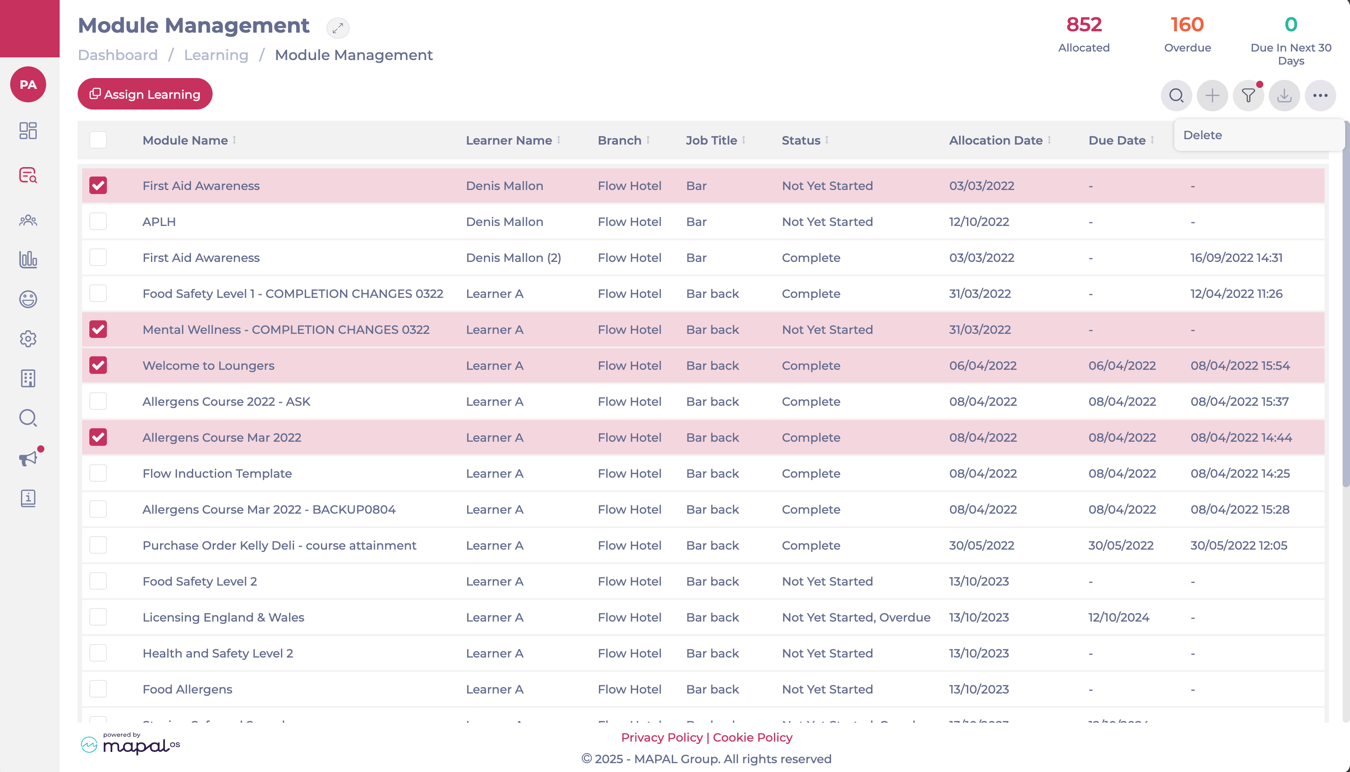
Task: Click Allergens Course 2022 - ASK module name
Action: pos(226,401)
